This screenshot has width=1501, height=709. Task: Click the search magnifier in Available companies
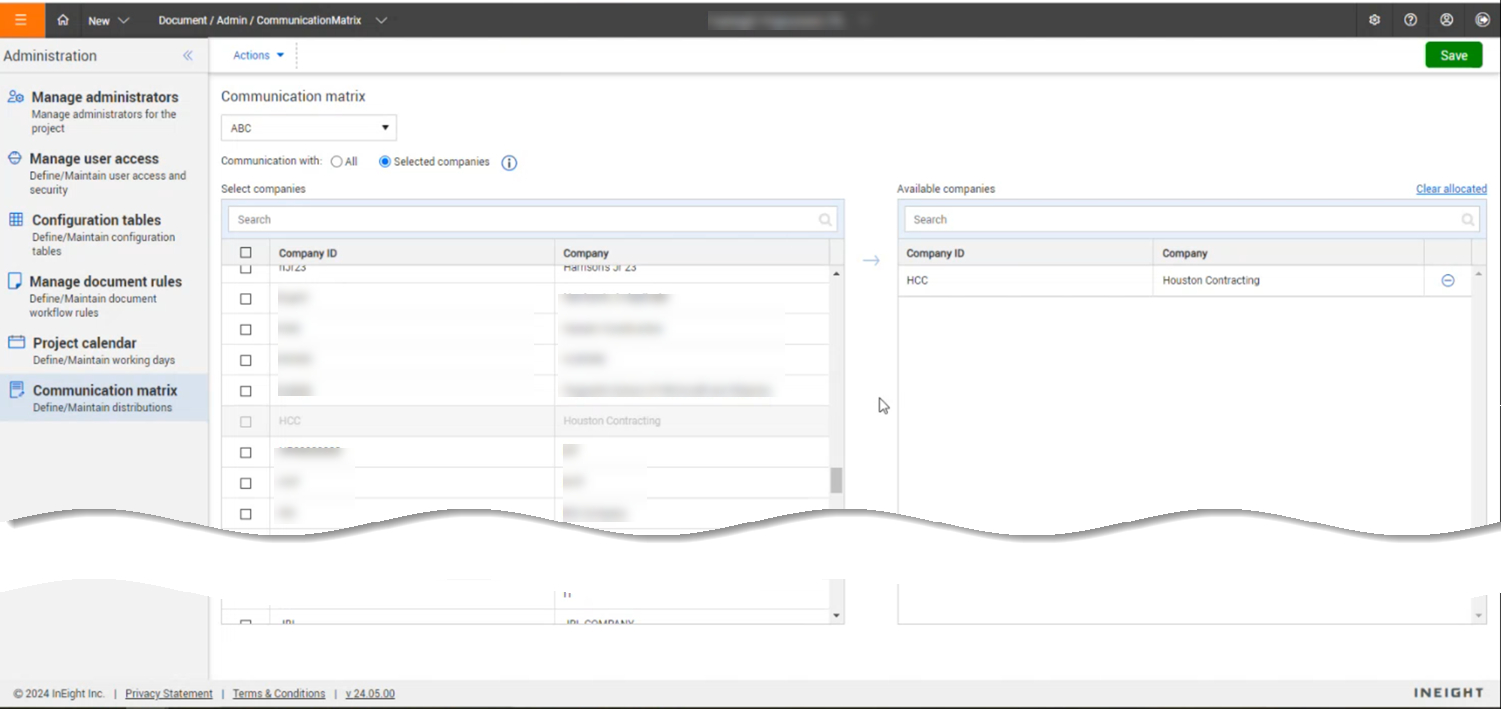(1468, 219)
